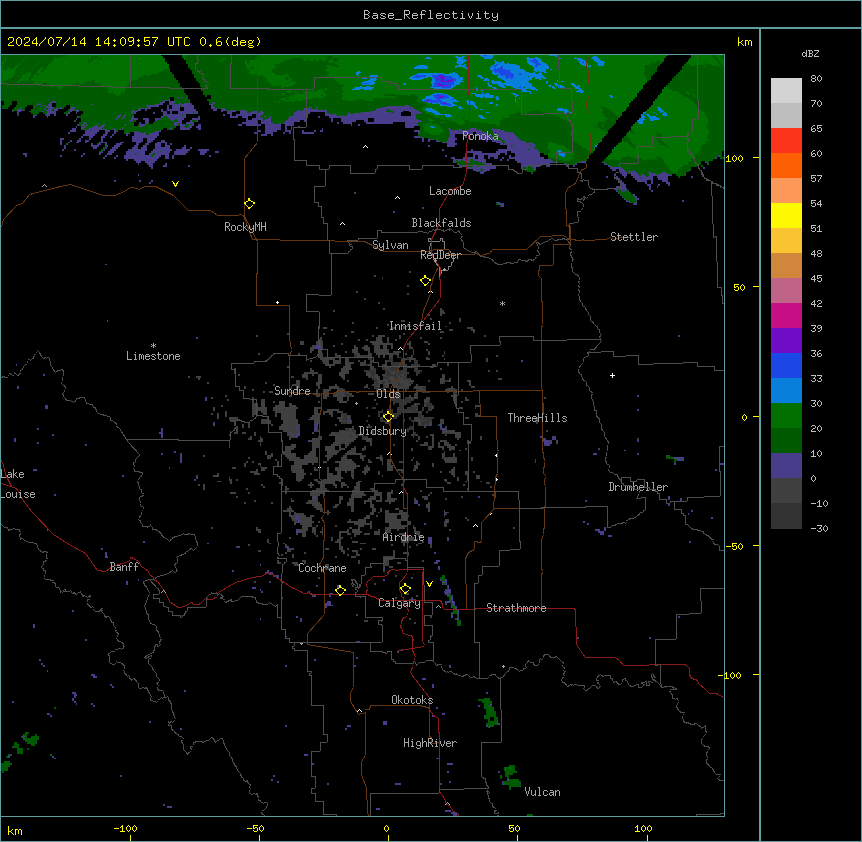This screenshot has height=842, width=862.
Task: Select the orange 57-60 dBZ legend swatch
Action: pos(786,165)
